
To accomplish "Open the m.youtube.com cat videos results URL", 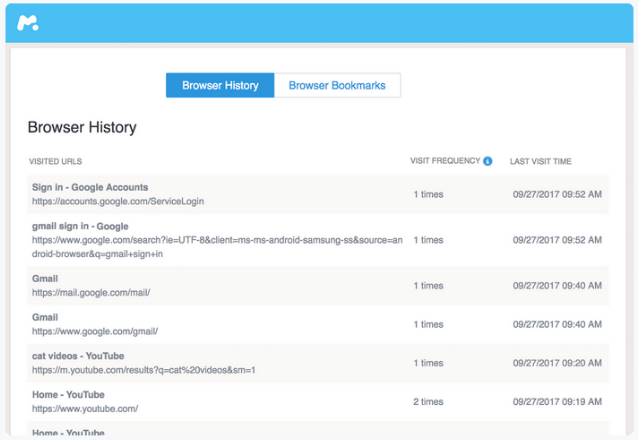I will pos(144,370).
